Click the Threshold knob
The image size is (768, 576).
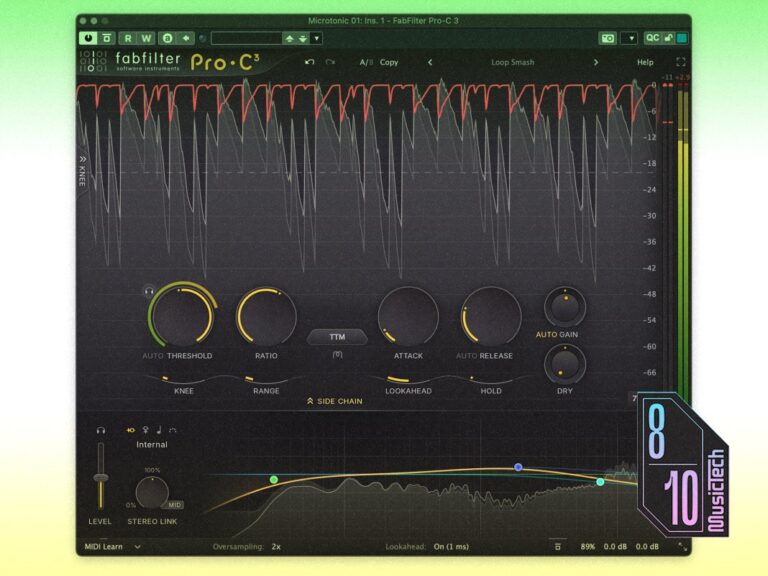pos(182,315)
